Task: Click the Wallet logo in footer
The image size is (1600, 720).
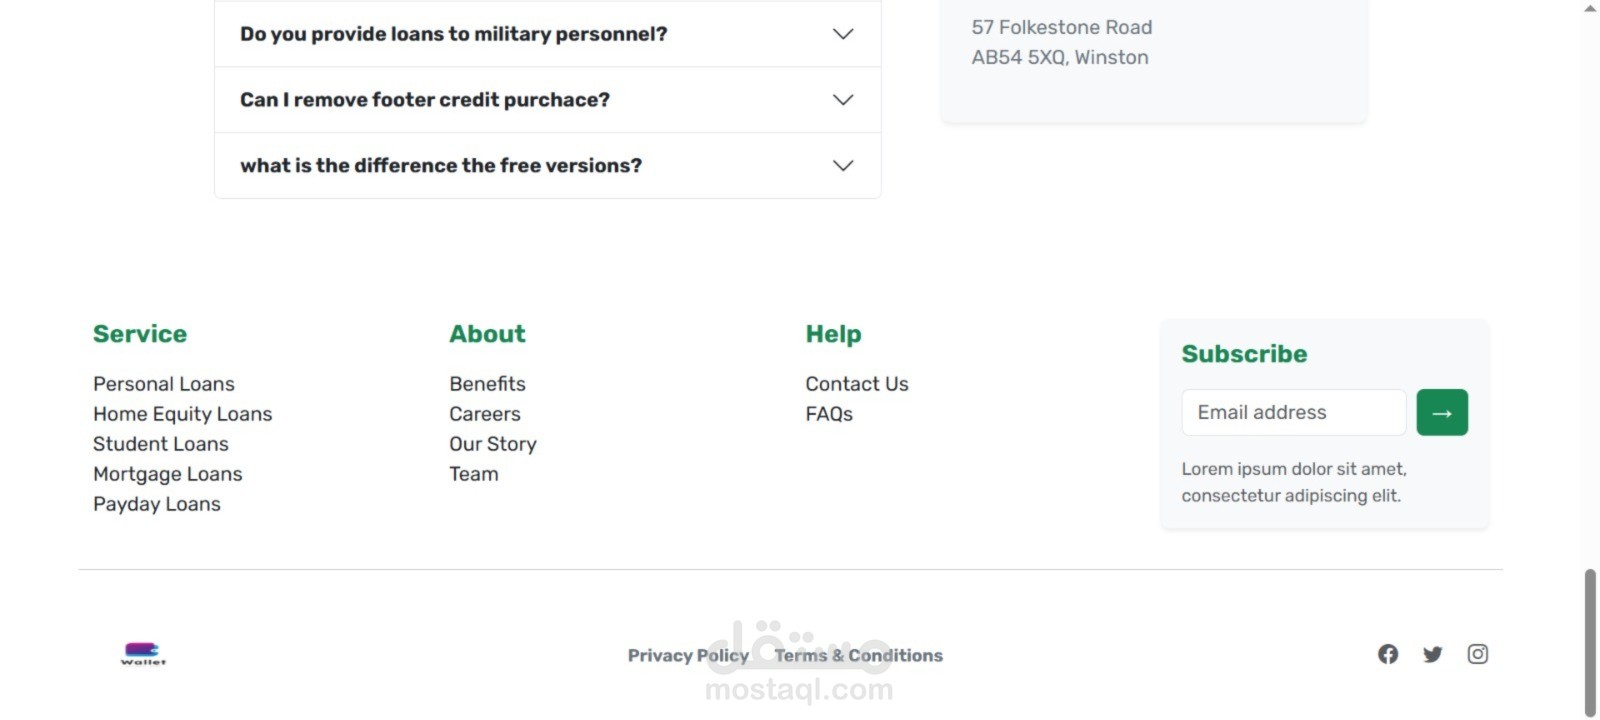Action: pos(143,654)
